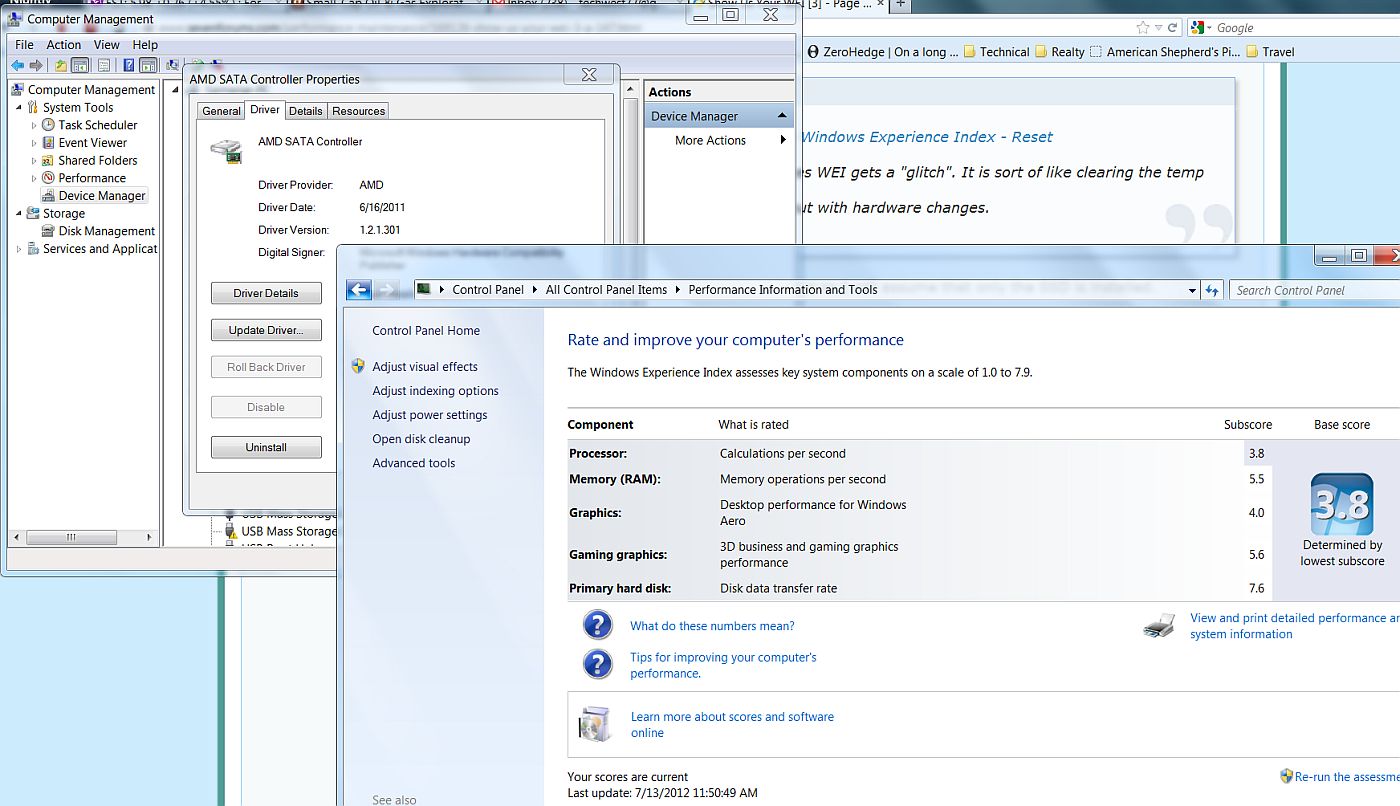1400x806 pixels.
Task: Expand Event Viewer tree node
Action: click(34, 143)
